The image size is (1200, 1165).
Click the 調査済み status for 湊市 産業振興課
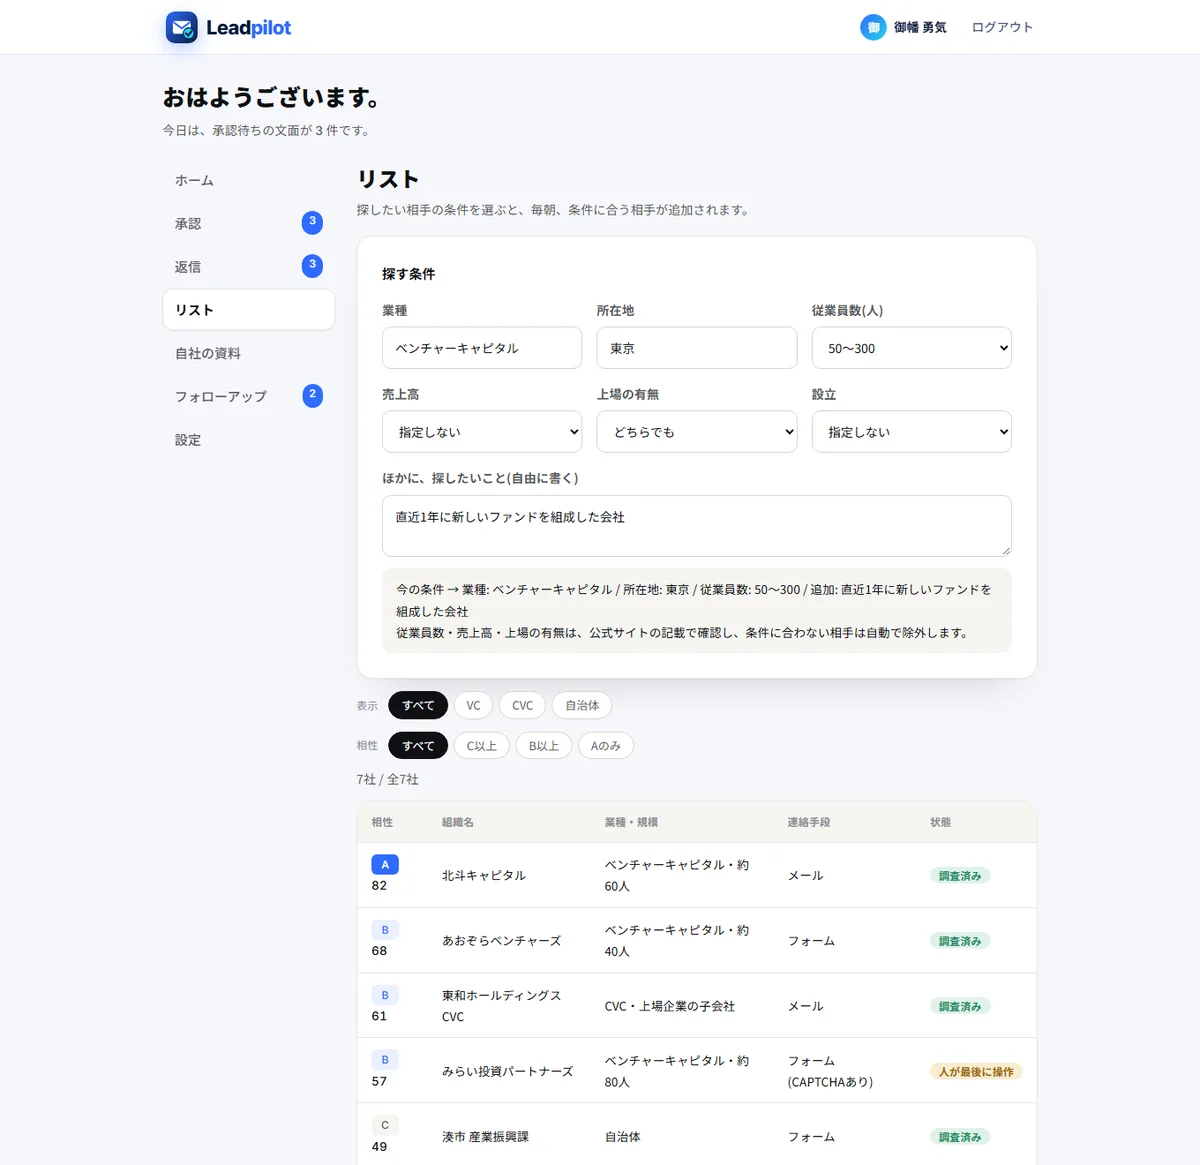click(960, 1137)
